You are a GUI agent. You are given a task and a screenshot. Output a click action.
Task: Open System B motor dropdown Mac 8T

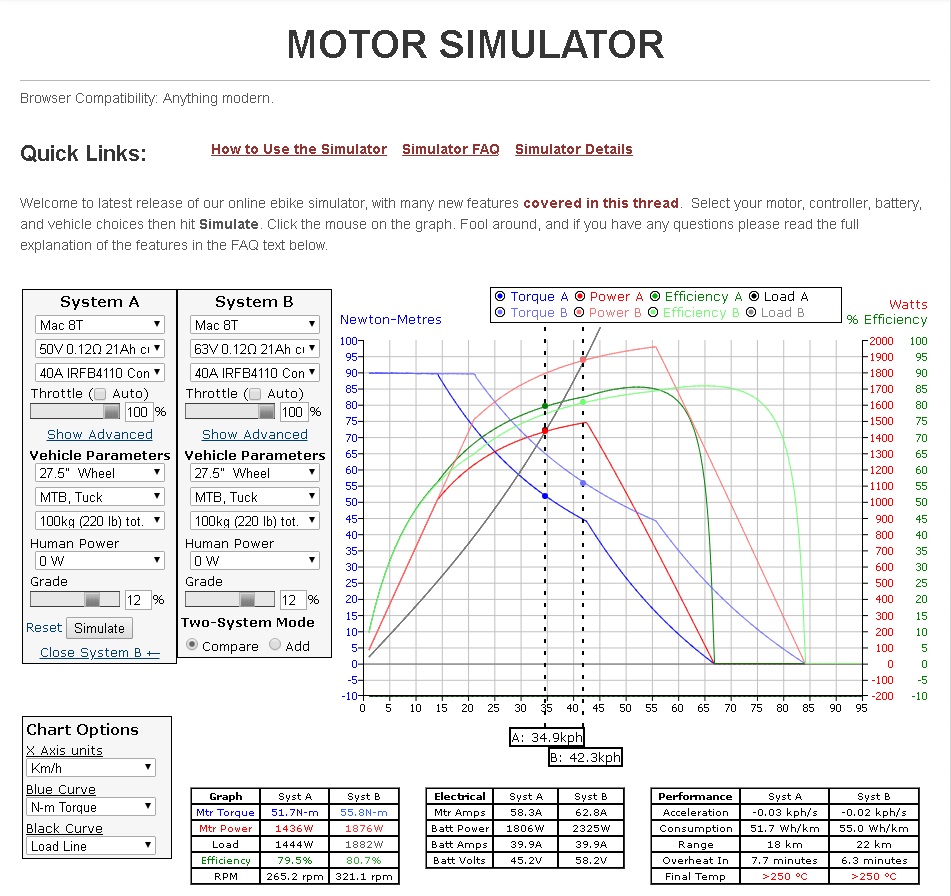(x=255, y=325)
